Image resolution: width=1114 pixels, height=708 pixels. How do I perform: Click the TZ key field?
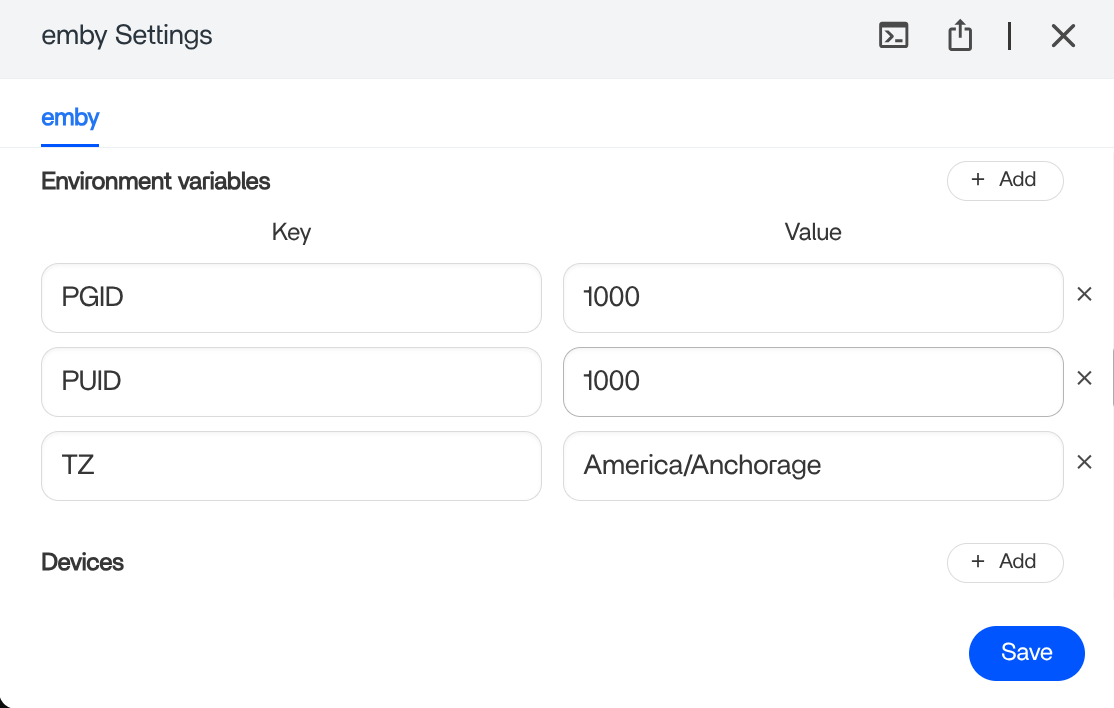pos(291,466)
